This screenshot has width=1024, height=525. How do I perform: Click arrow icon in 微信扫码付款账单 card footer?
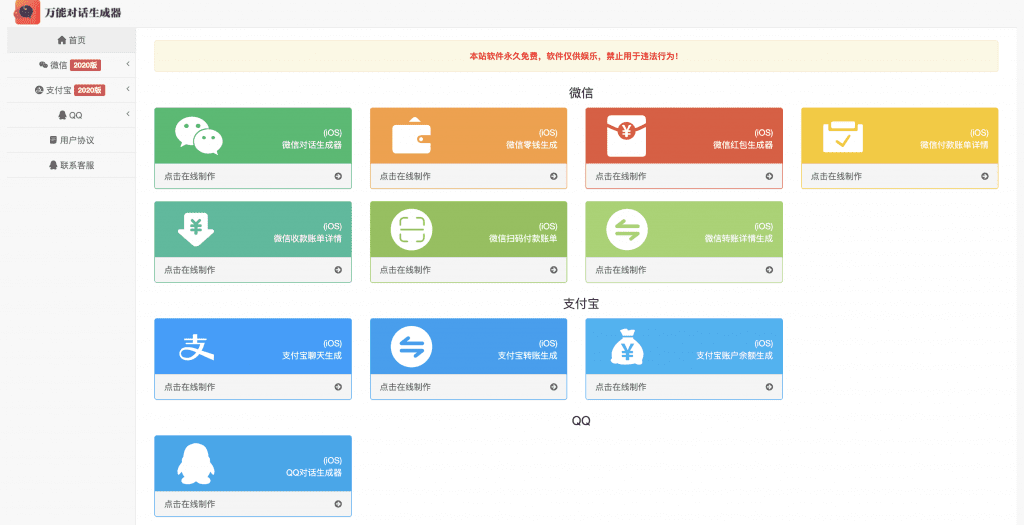554,270
